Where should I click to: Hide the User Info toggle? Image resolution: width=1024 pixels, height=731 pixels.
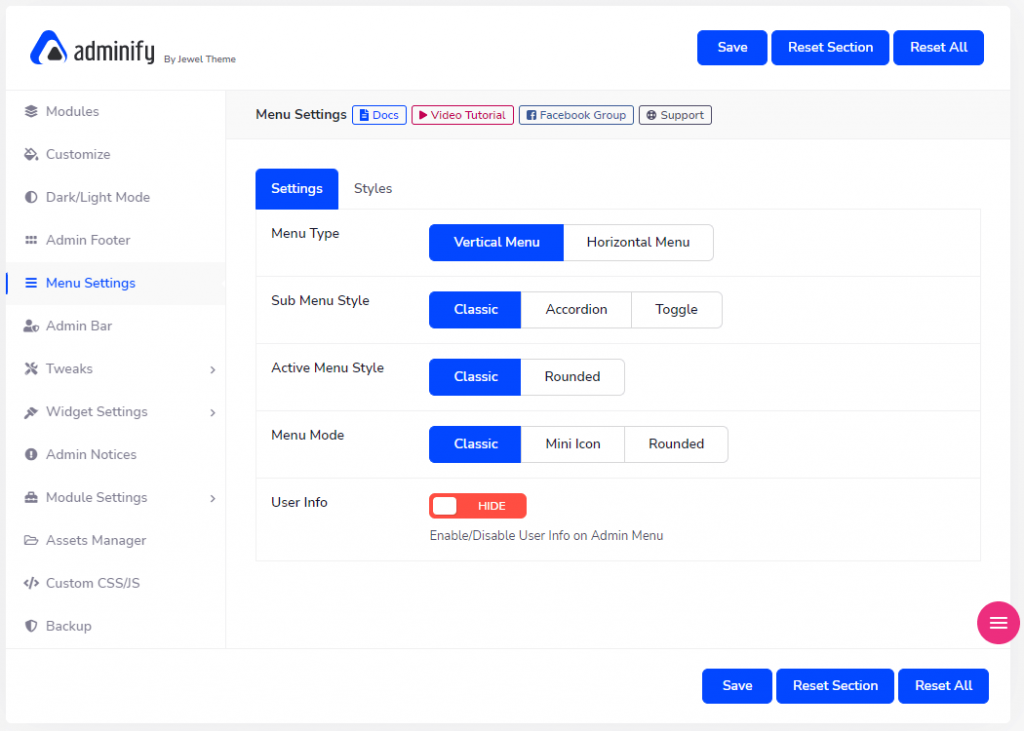pyautogui.click(x=478, y=505)
